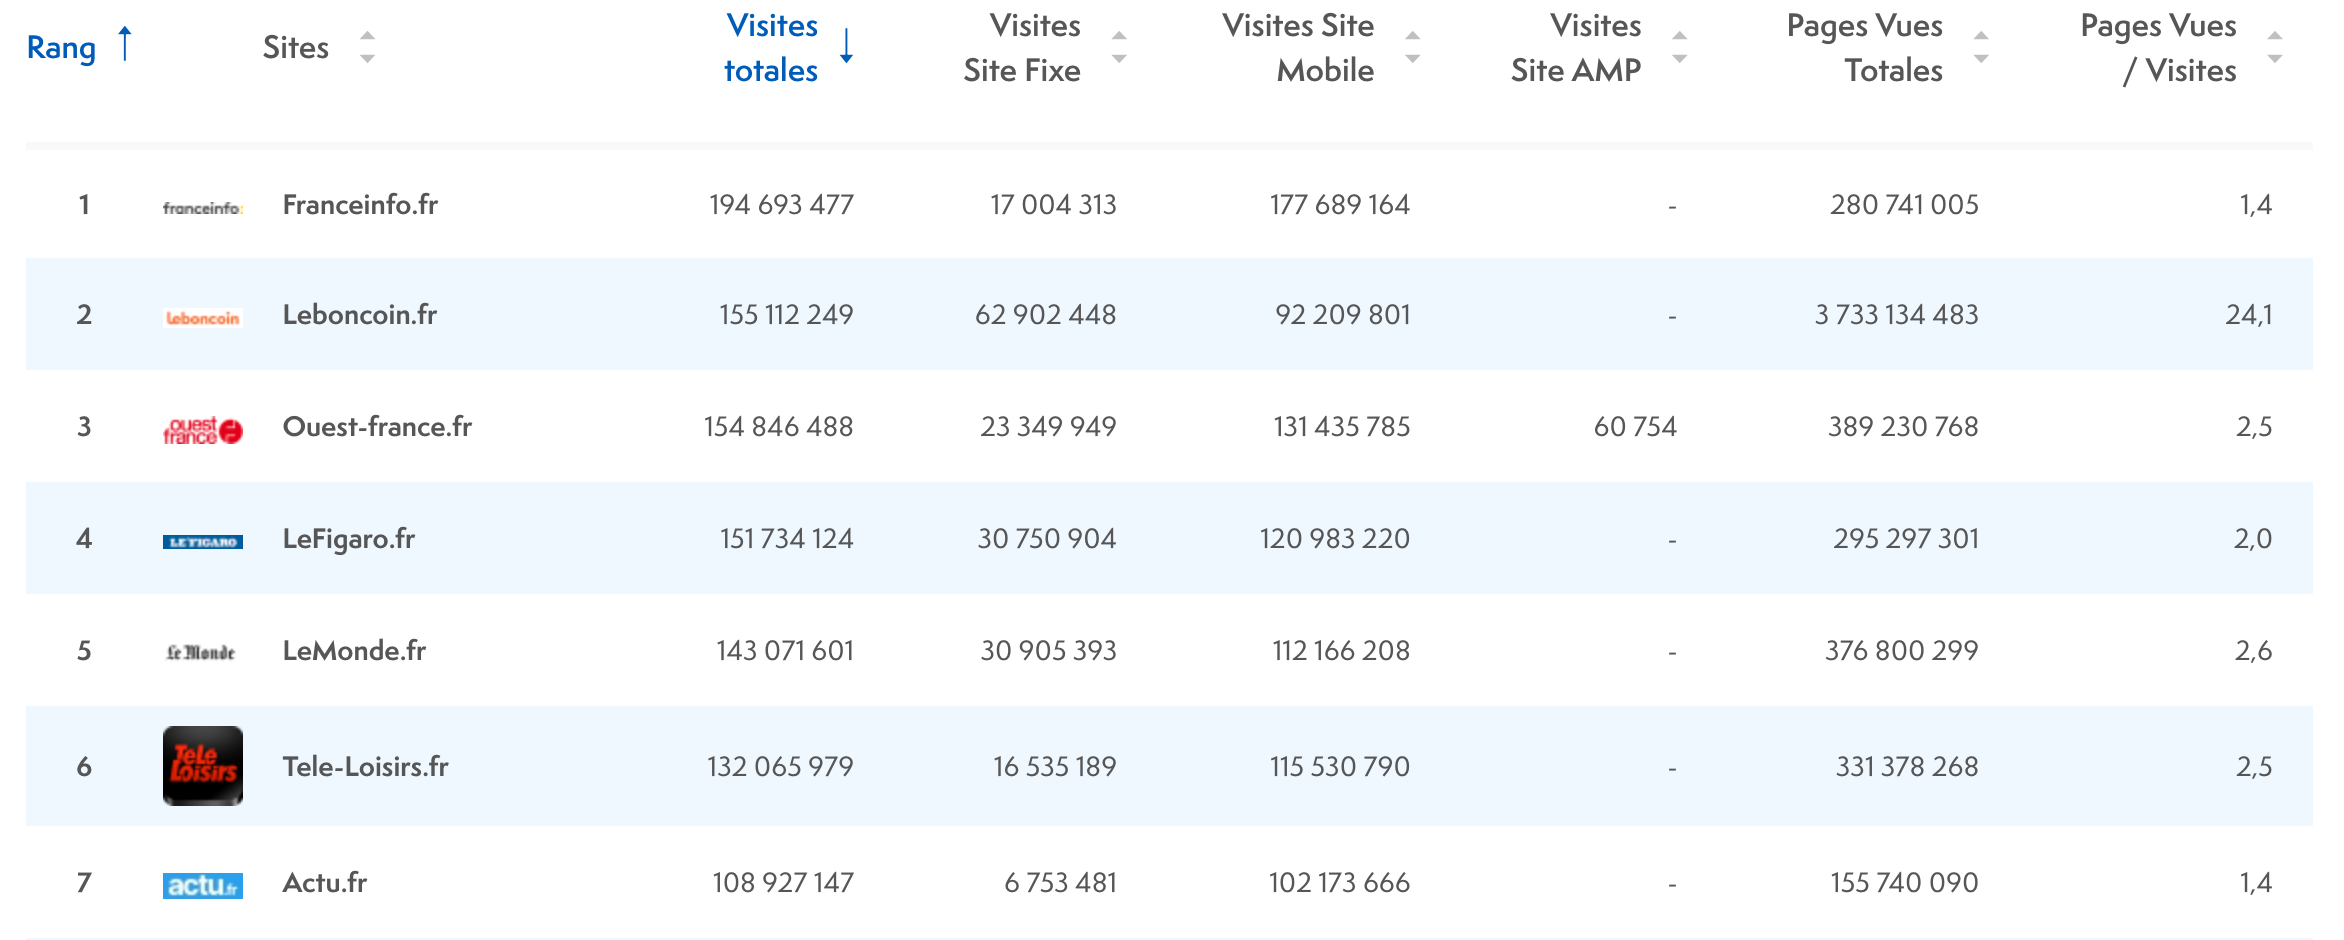Open the Tele-Loisirs.fr site entry
This screenshot has width=2344, height=940.
coord(365,767)
